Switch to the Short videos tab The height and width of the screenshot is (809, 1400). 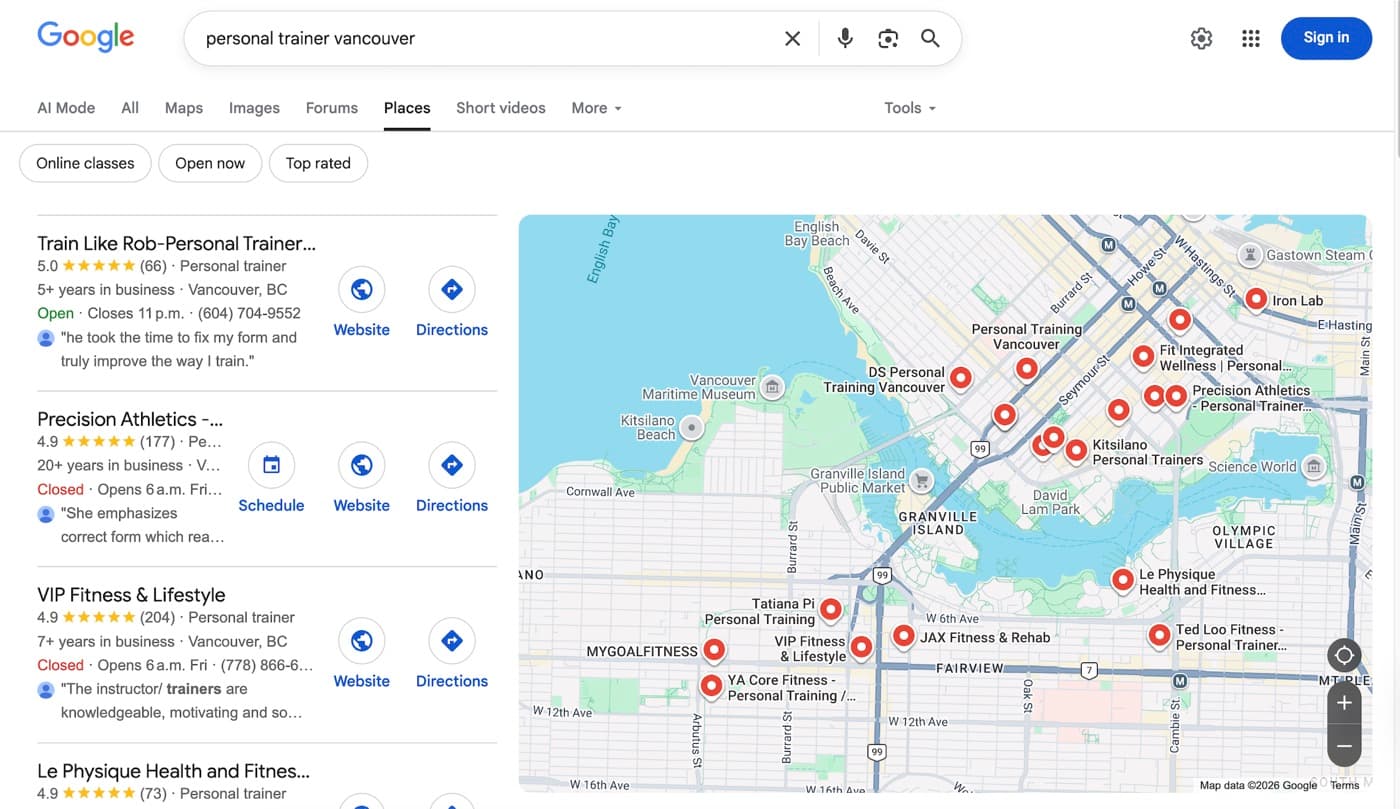tap(501, 108)
